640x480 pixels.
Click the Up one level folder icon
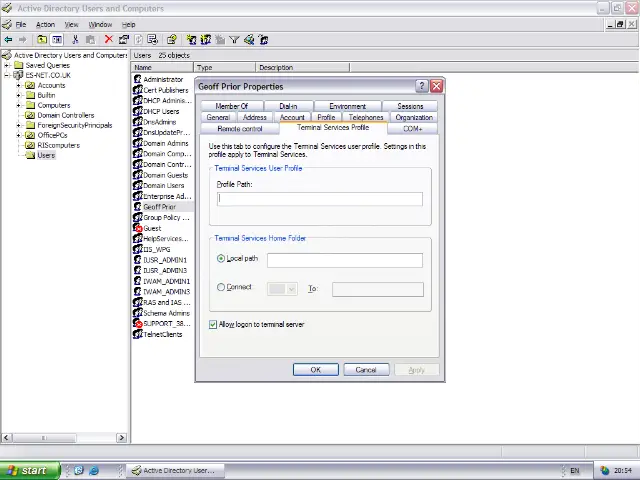[42, 40]
